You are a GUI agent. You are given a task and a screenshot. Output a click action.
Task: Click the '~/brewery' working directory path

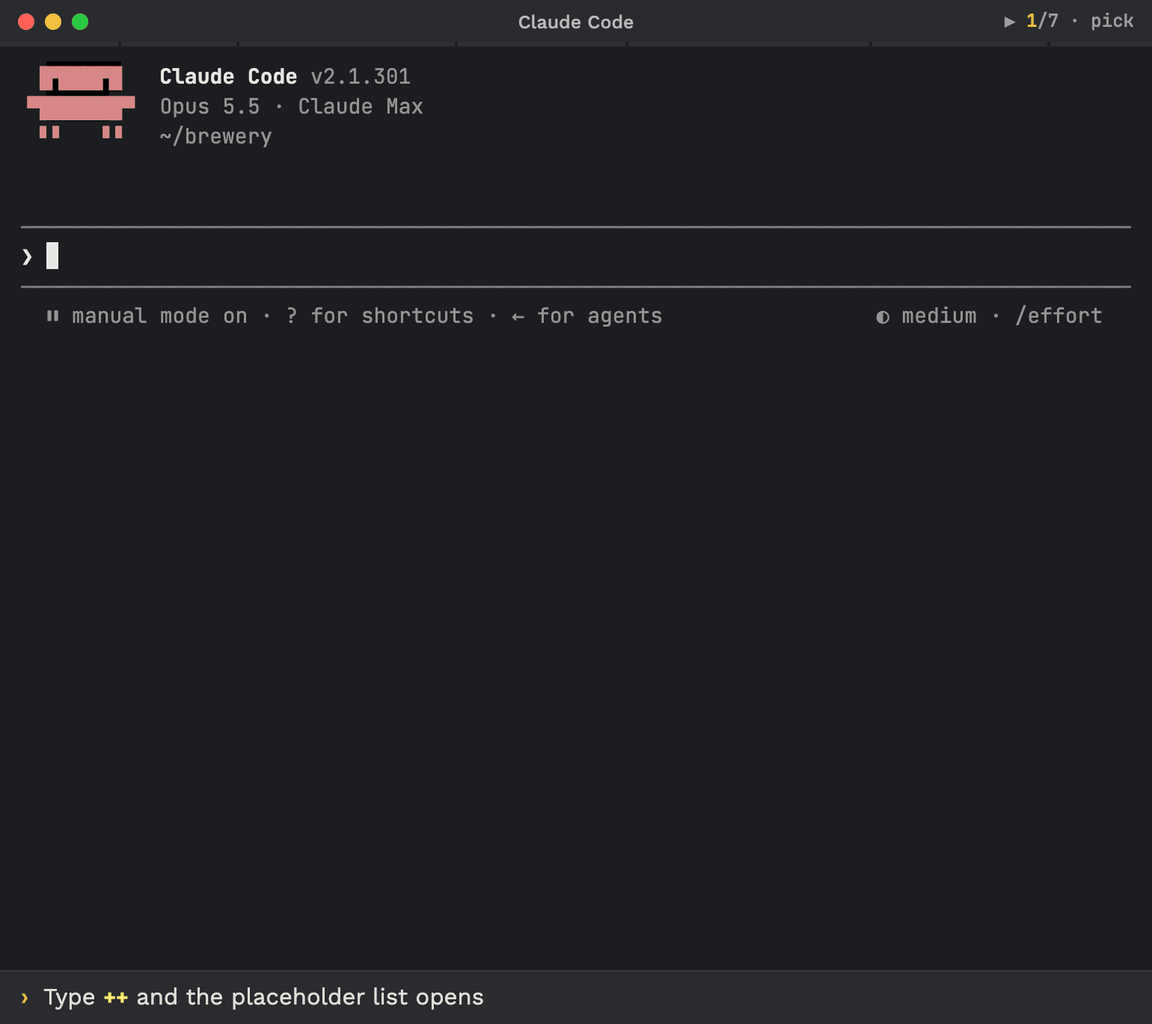[215, 137]
